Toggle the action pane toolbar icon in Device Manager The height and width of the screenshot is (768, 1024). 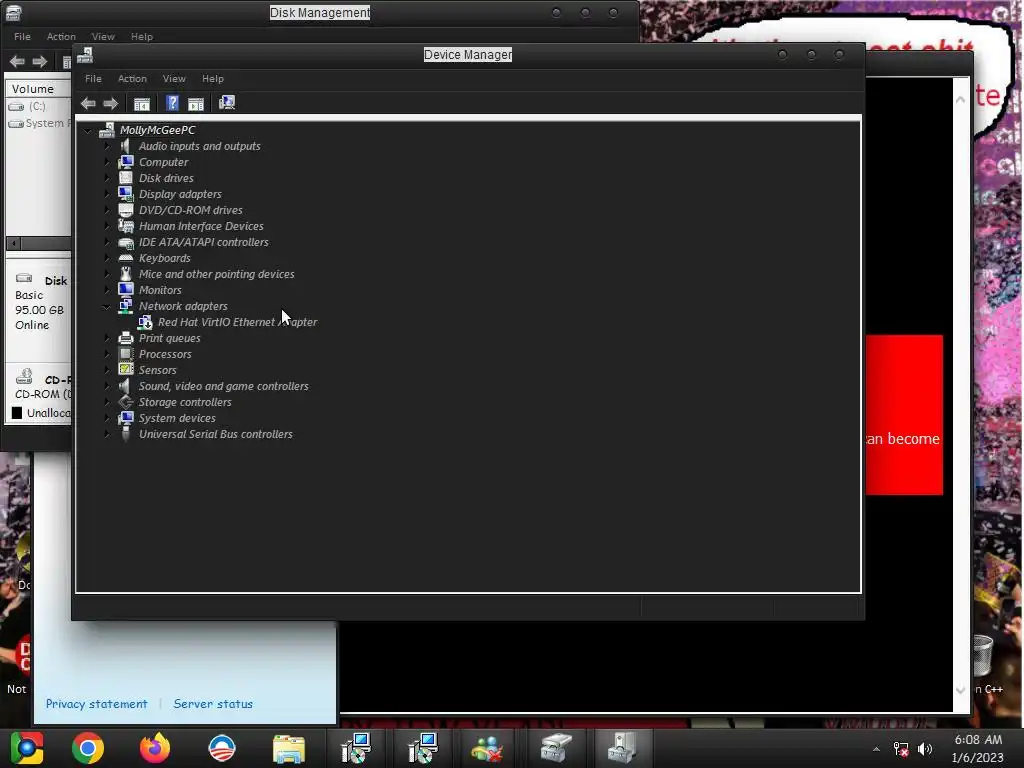click(x=196, y=103)
